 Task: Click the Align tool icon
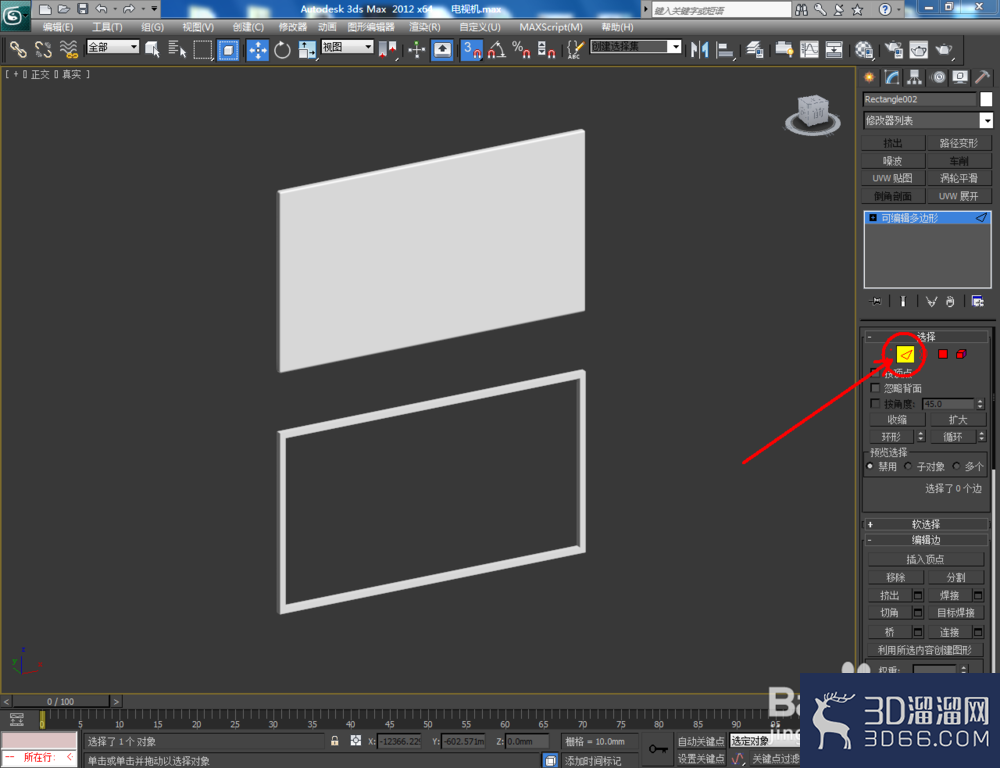pyautogui.click(x=725, y=49)
